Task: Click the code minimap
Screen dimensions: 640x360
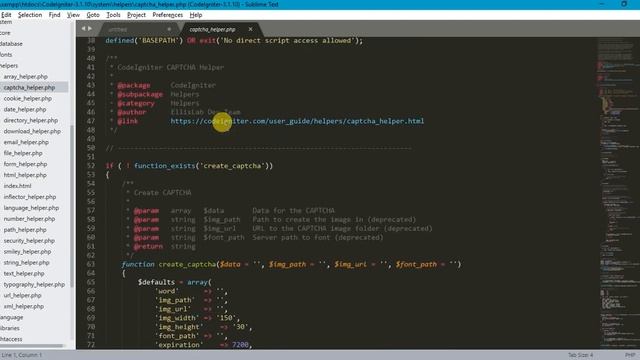Action: click(618, 192)
